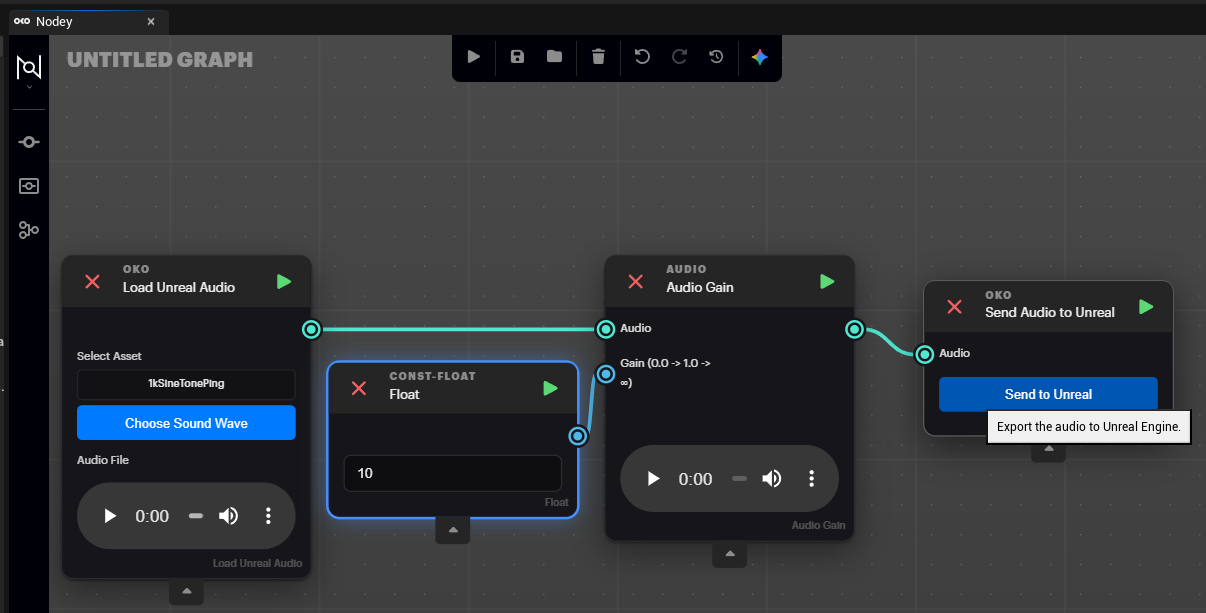Click the trash can icon in the toolbar
Image resolution: width=1206 pixels, height=613 pixels.
pos(598,57)
